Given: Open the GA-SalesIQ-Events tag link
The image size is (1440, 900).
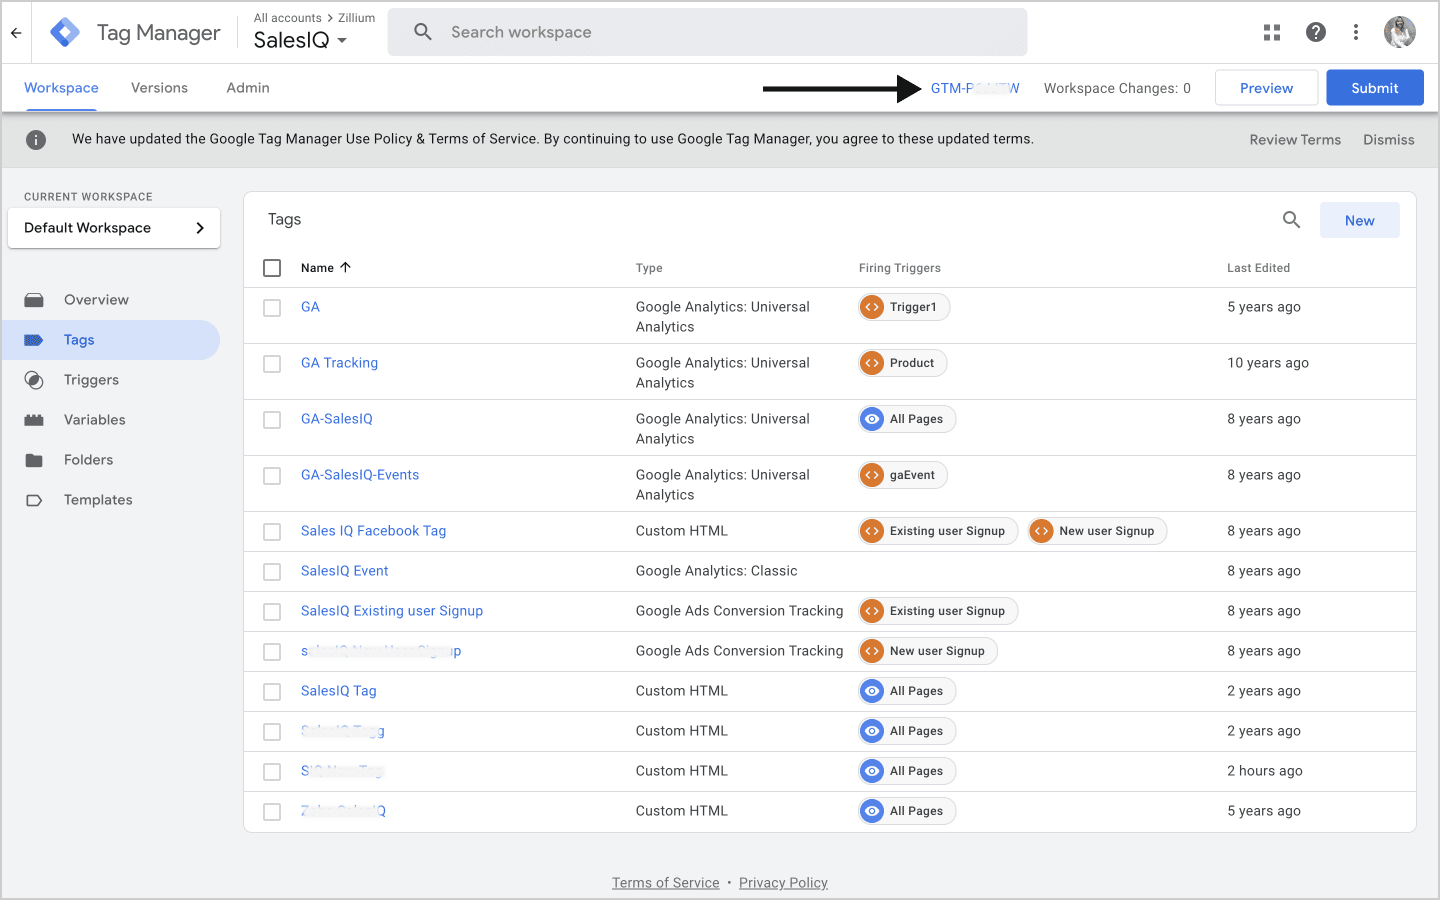Looking at the screenshot, I should click(360, 475).
